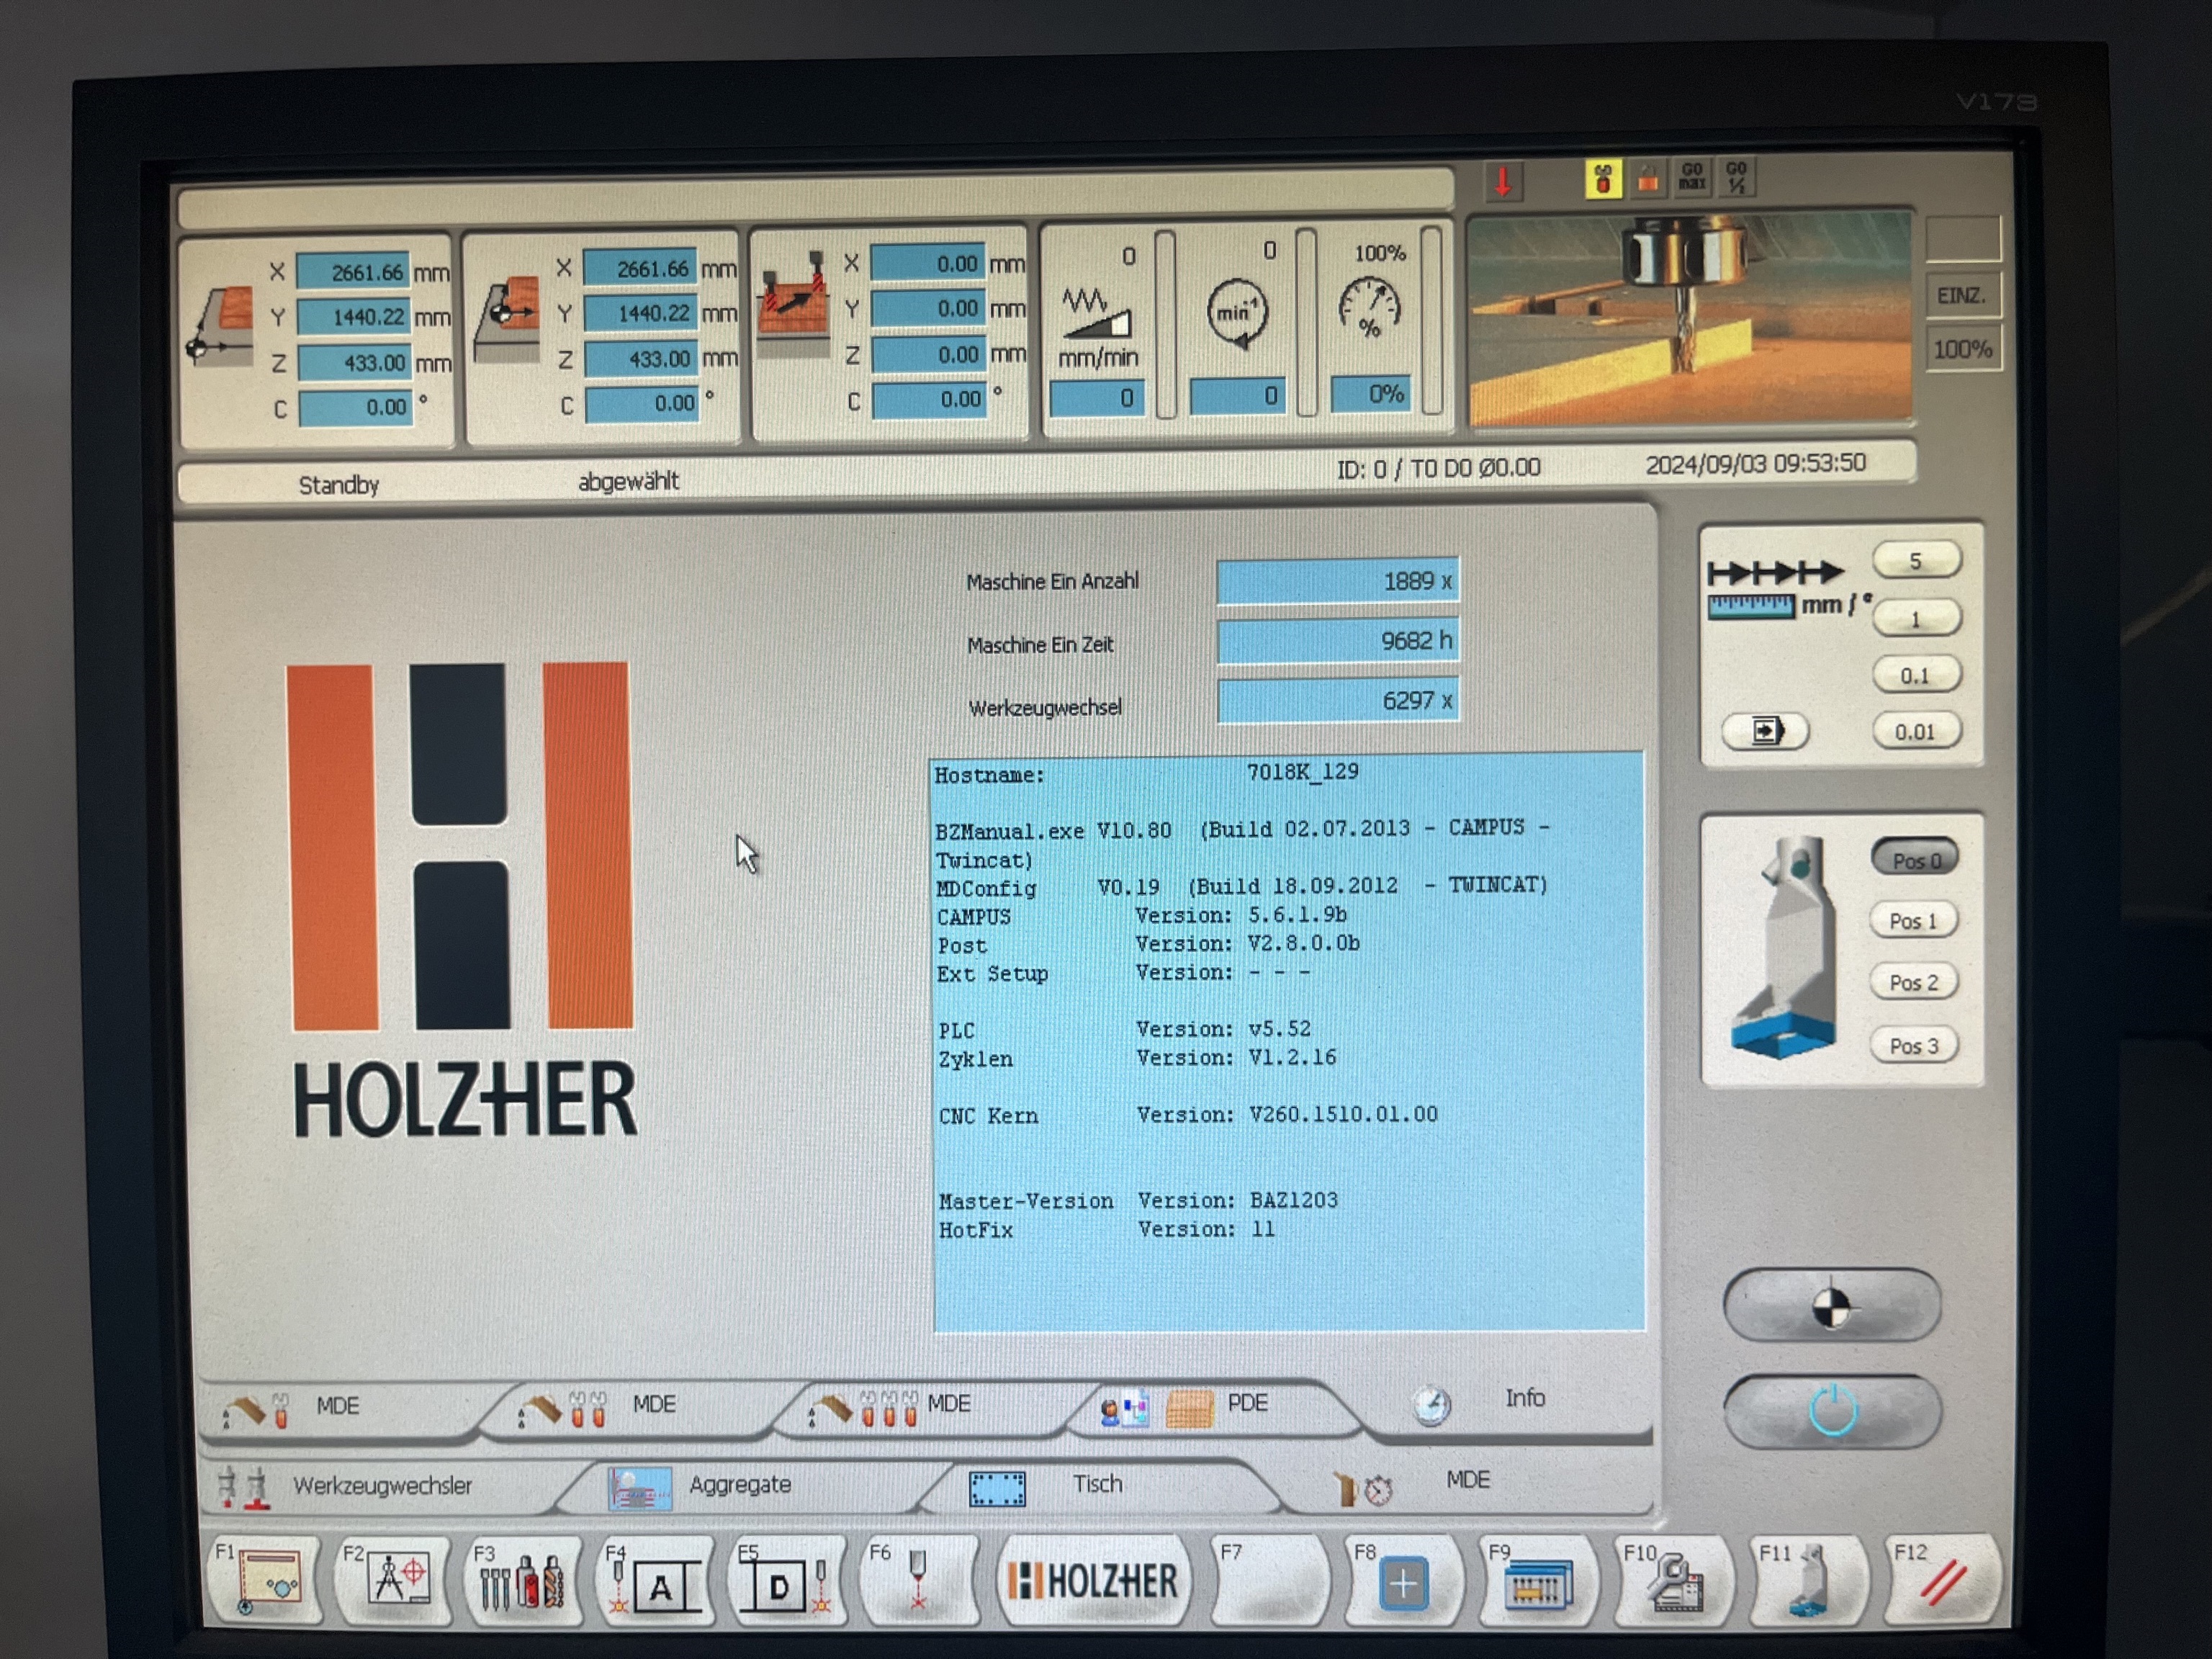Click the 100% button beside camera image

(x=1962, y=349)
